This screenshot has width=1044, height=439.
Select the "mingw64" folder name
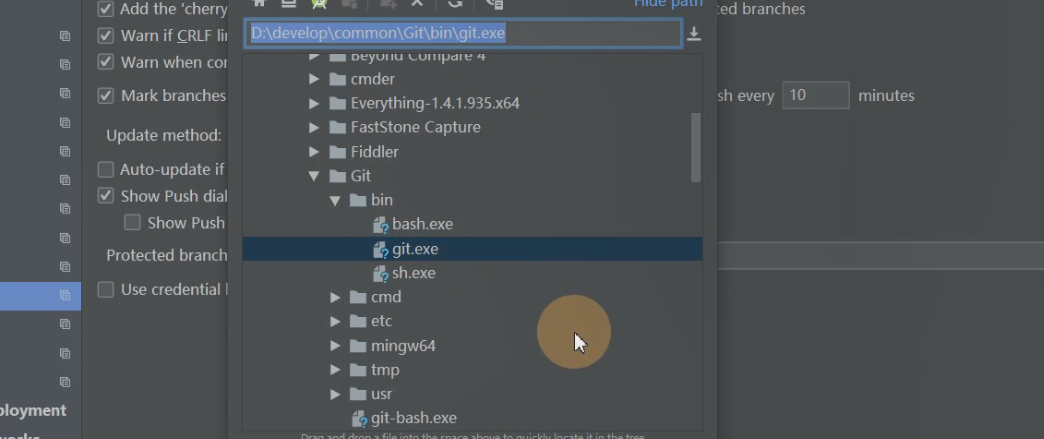pos(403,346)
